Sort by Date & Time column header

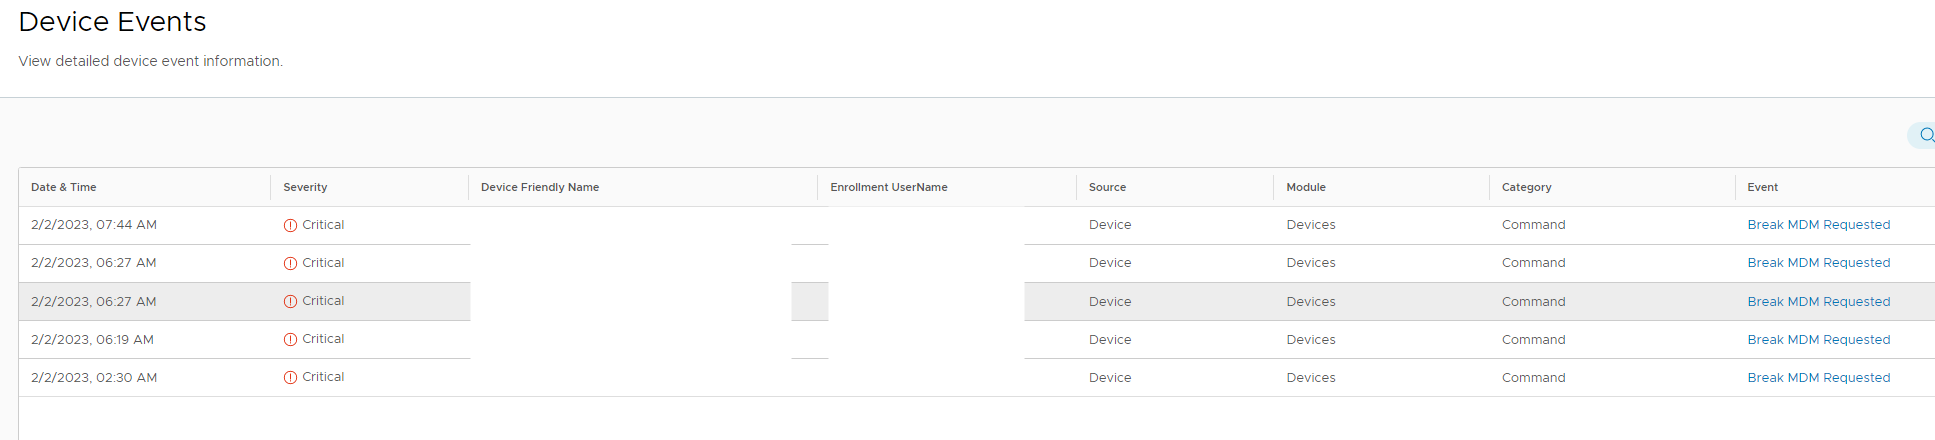point(64,187)
